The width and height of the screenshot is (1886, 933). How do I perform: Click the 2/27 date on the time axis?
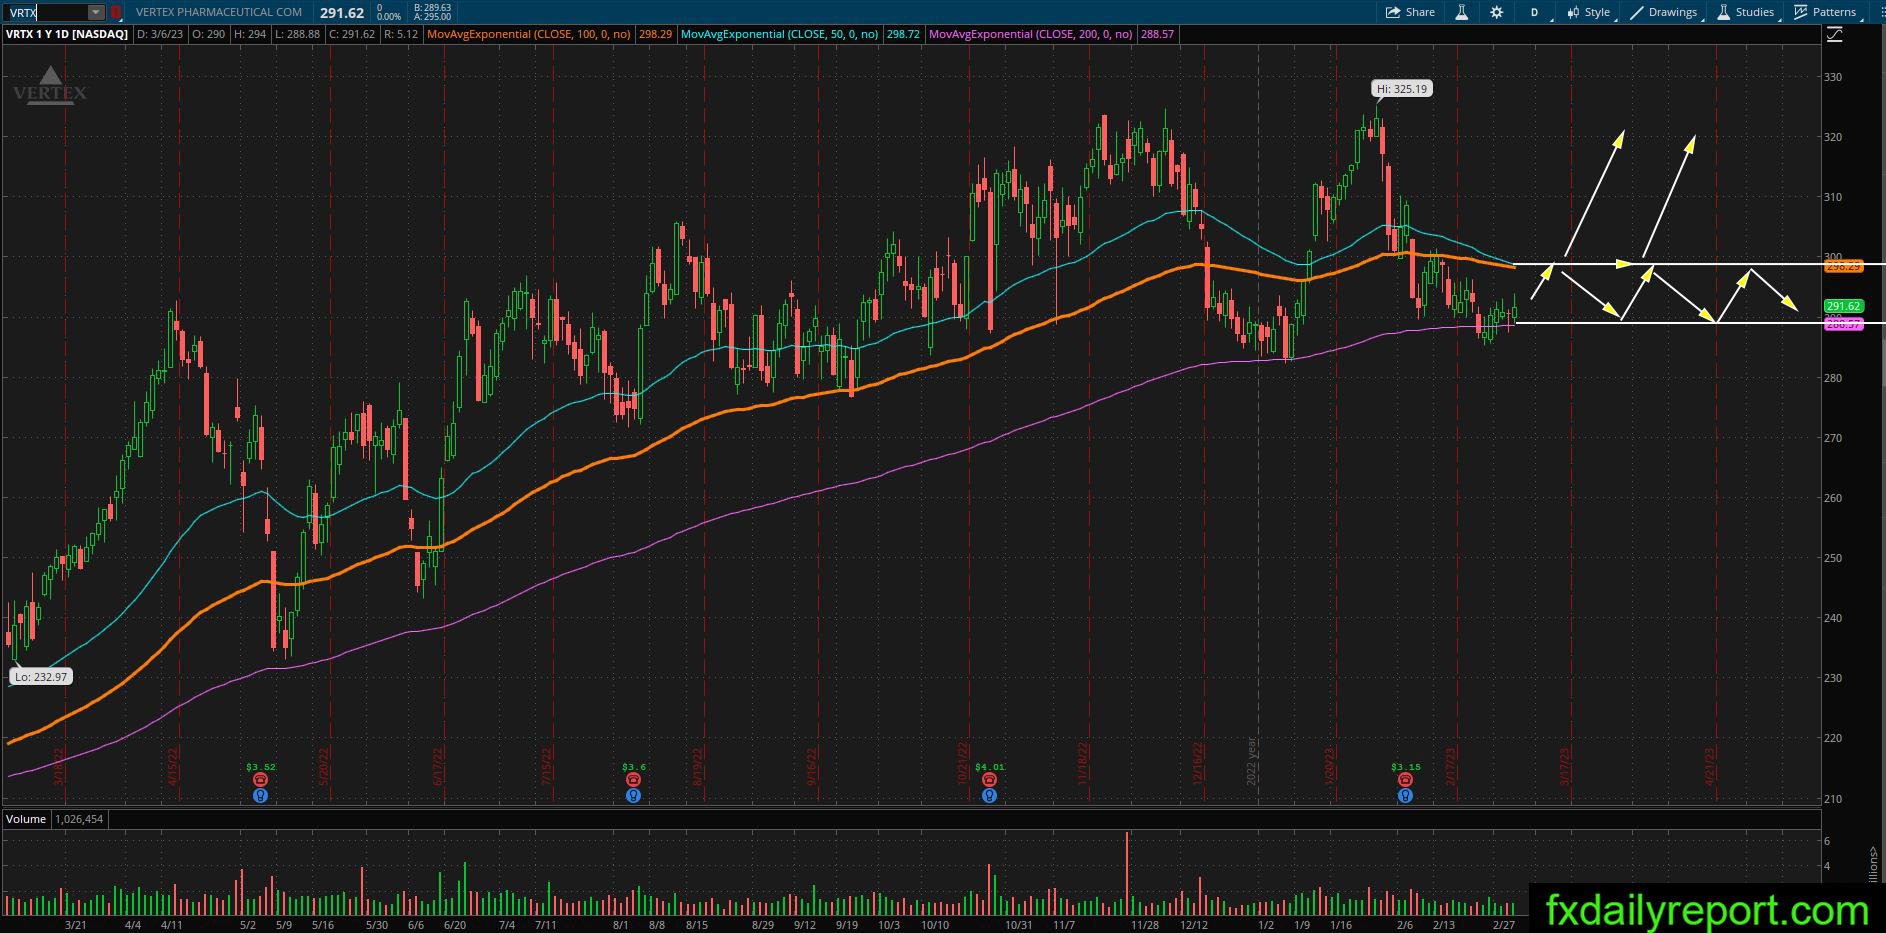click(1503, 925)
